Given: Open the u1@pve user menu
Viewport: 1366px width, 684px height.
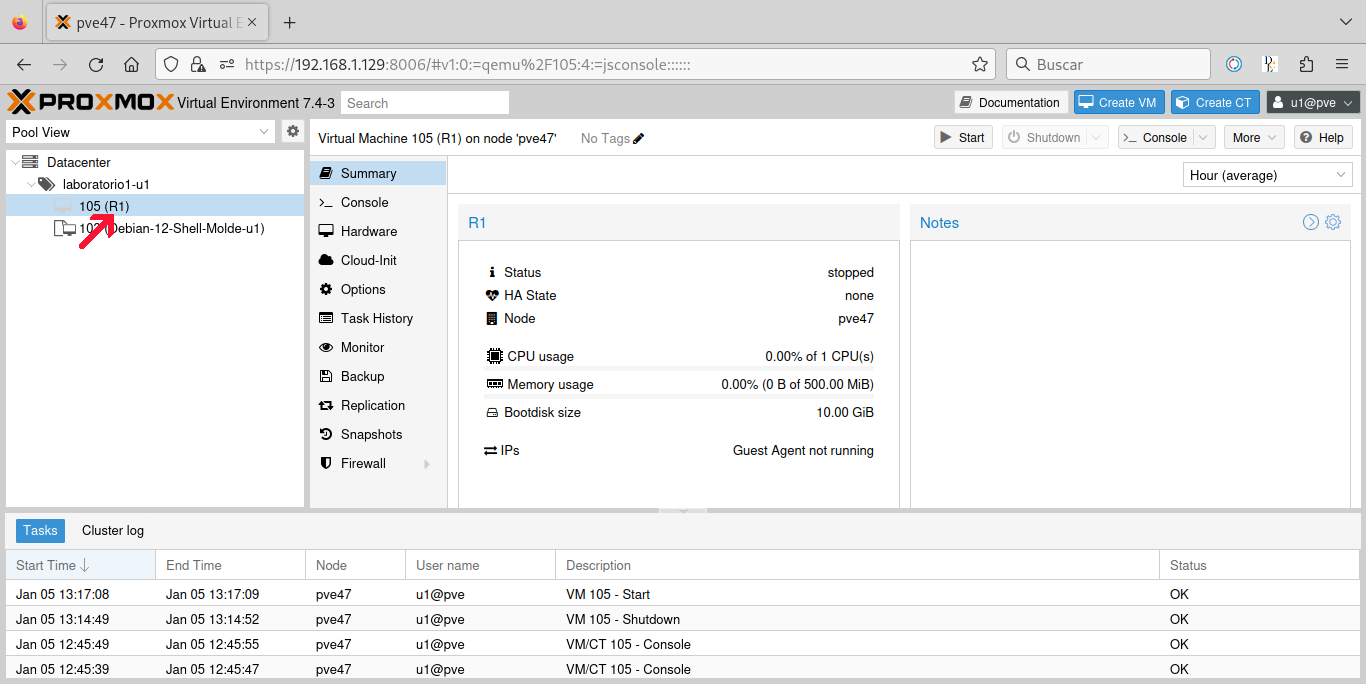Looking at the screenshot, I should click(x=1313, y=102).
